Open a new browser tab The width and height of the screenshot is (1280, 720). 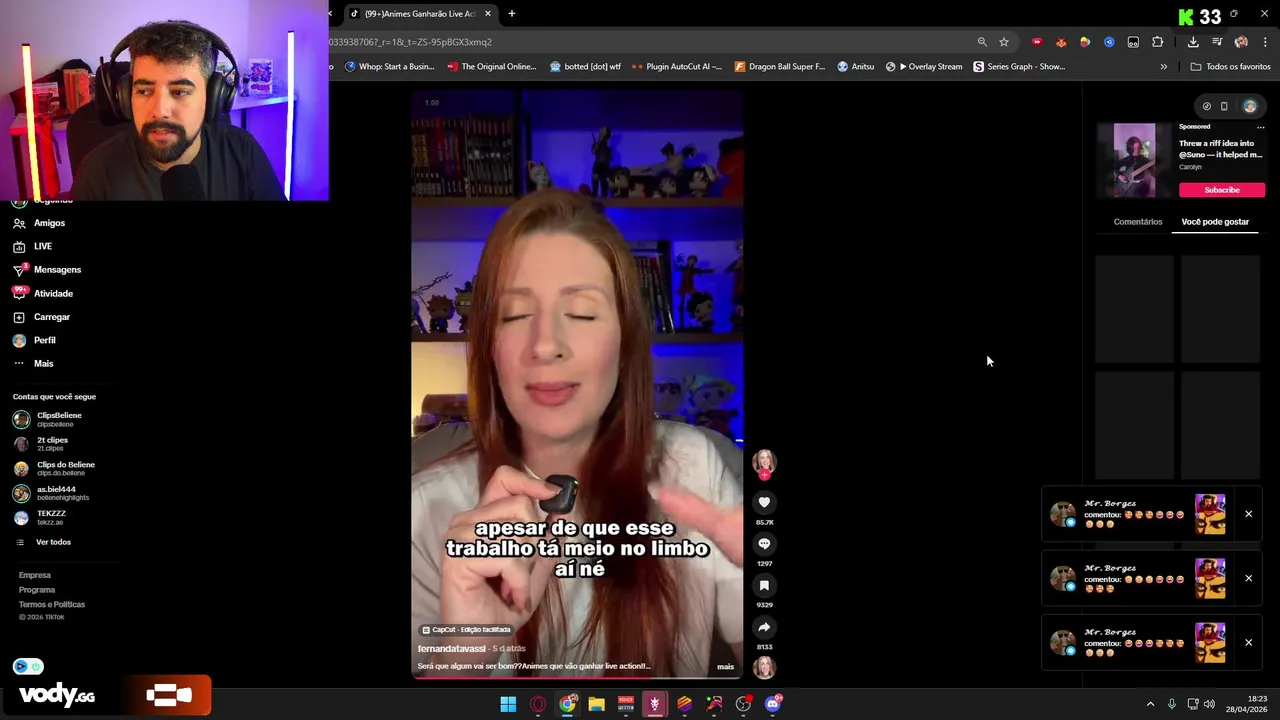coord(512,14)
